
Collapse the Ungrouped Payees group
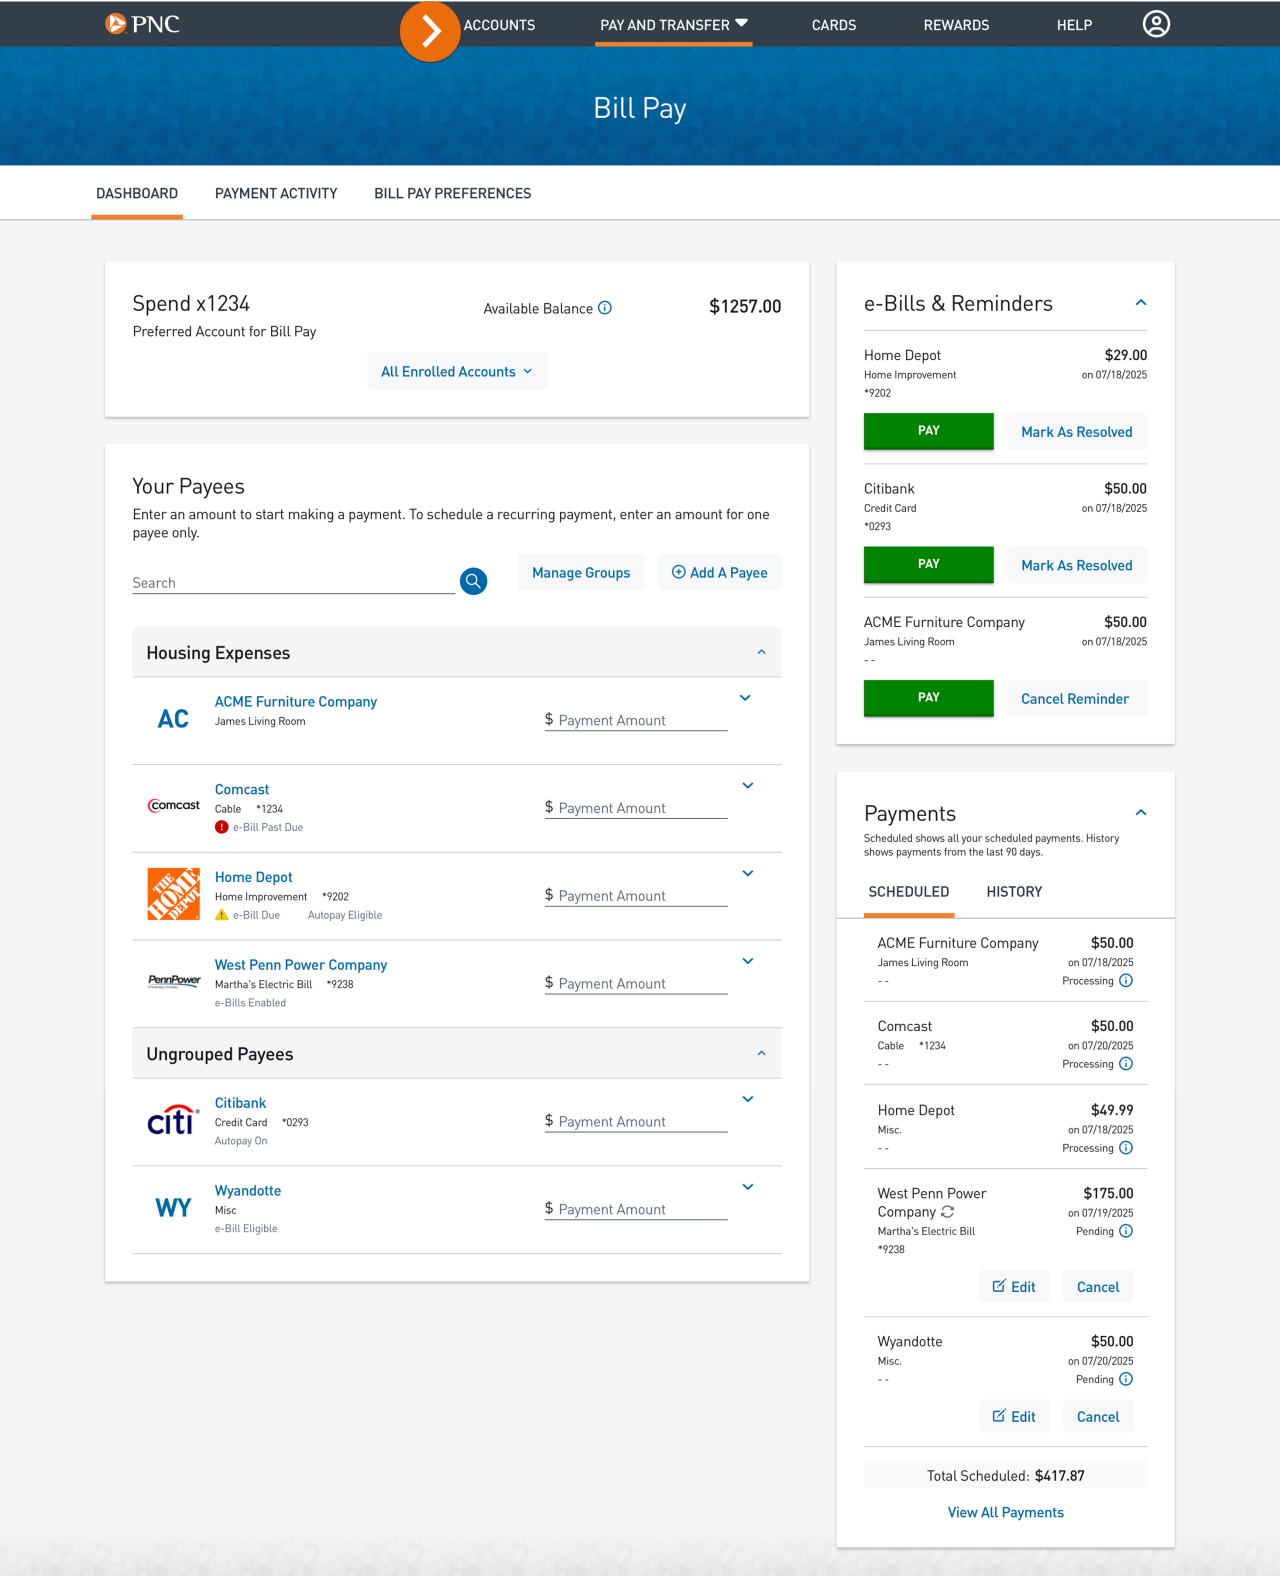[x=761, y=1053]
